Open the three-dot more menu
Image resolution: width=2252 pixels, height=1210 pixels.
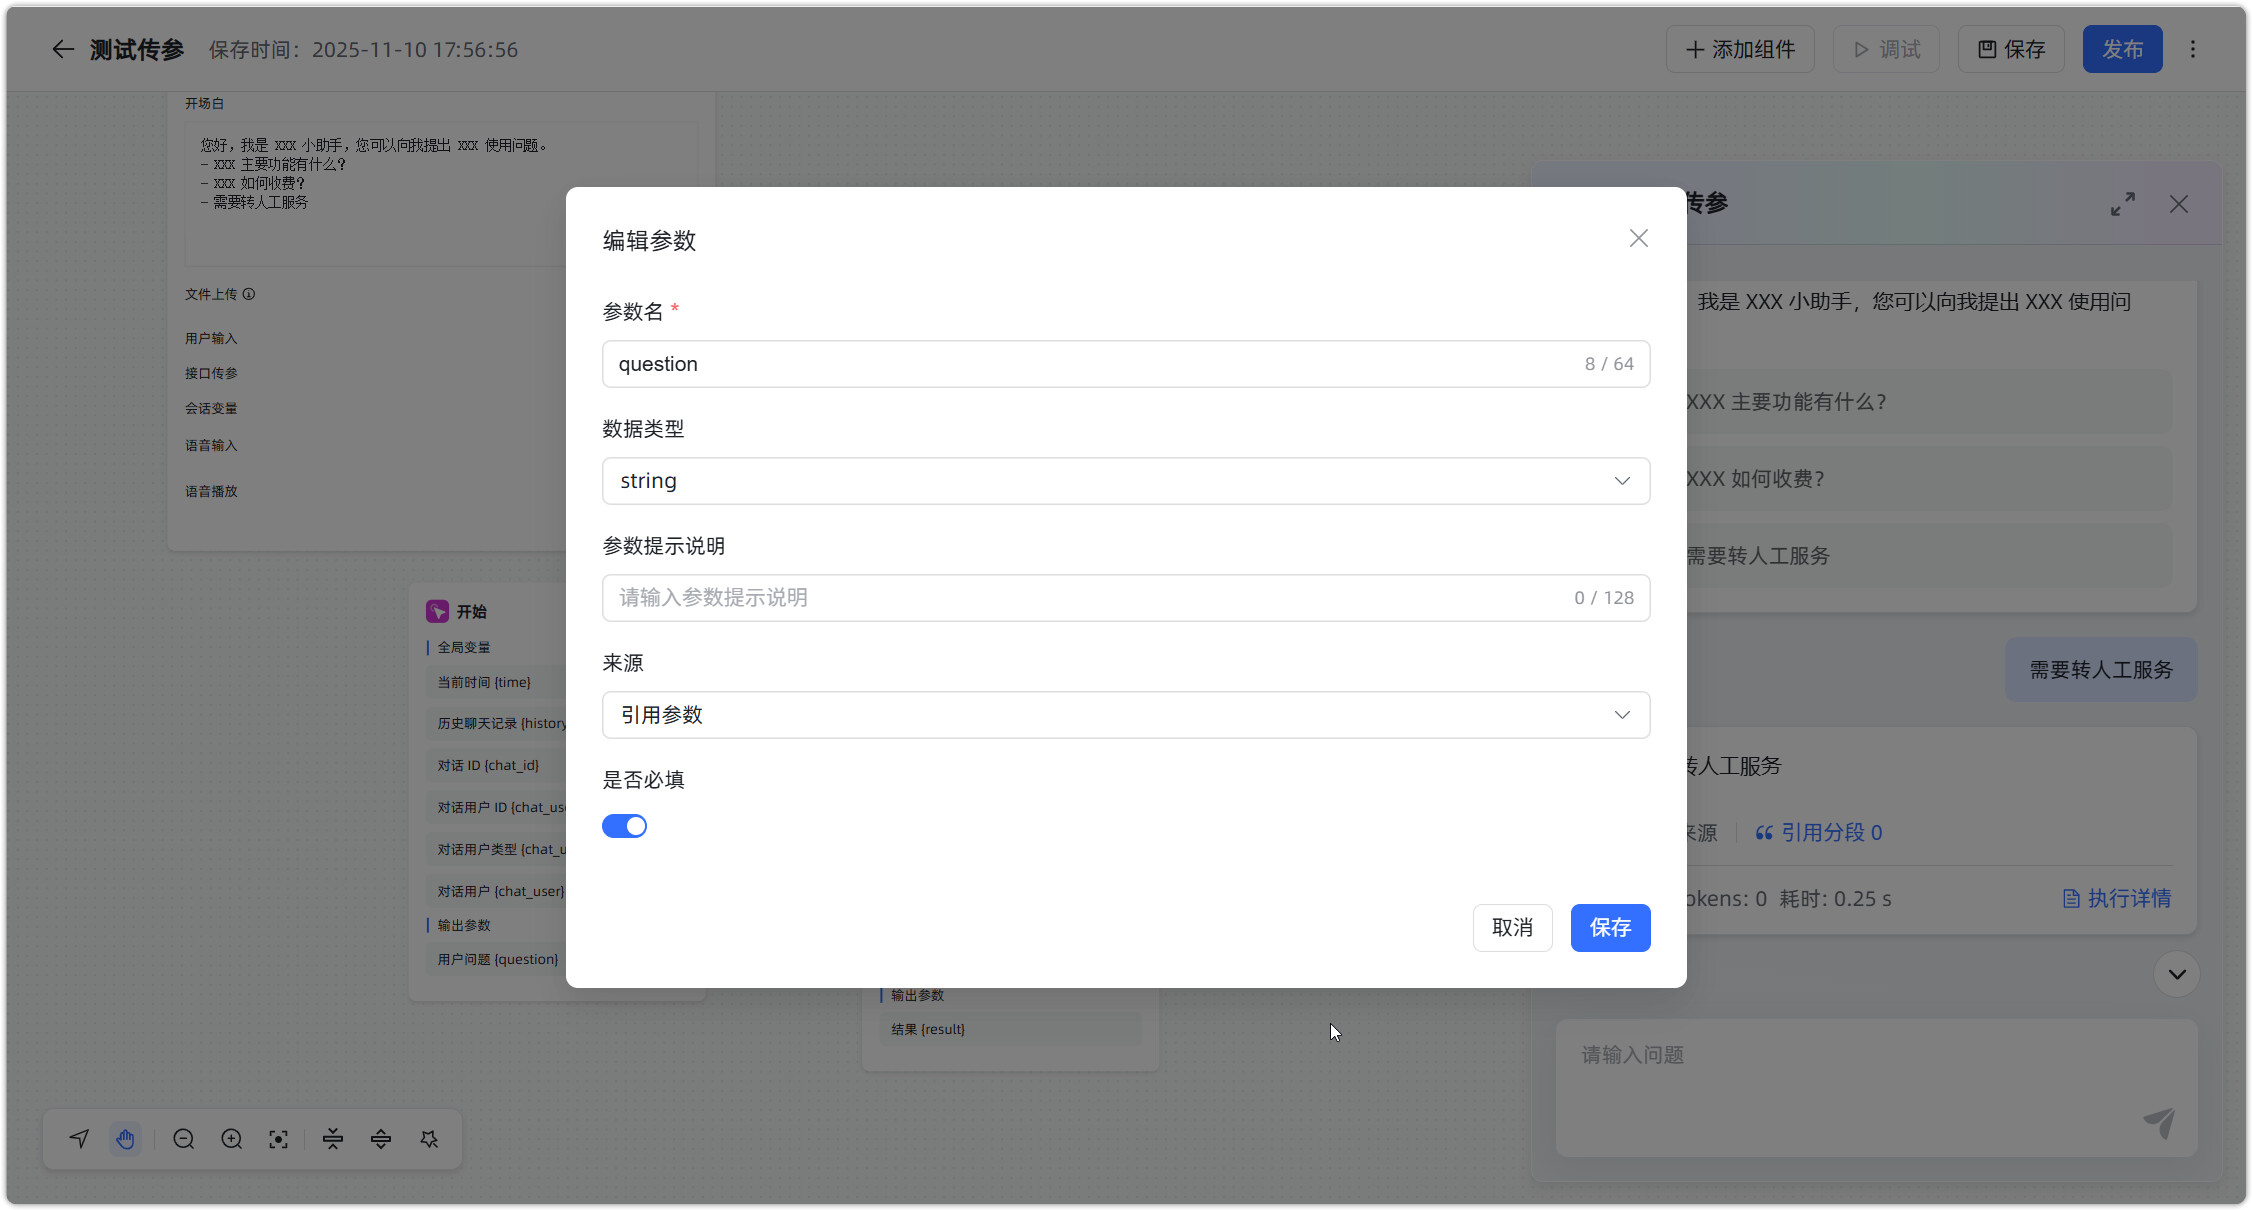2193,49
